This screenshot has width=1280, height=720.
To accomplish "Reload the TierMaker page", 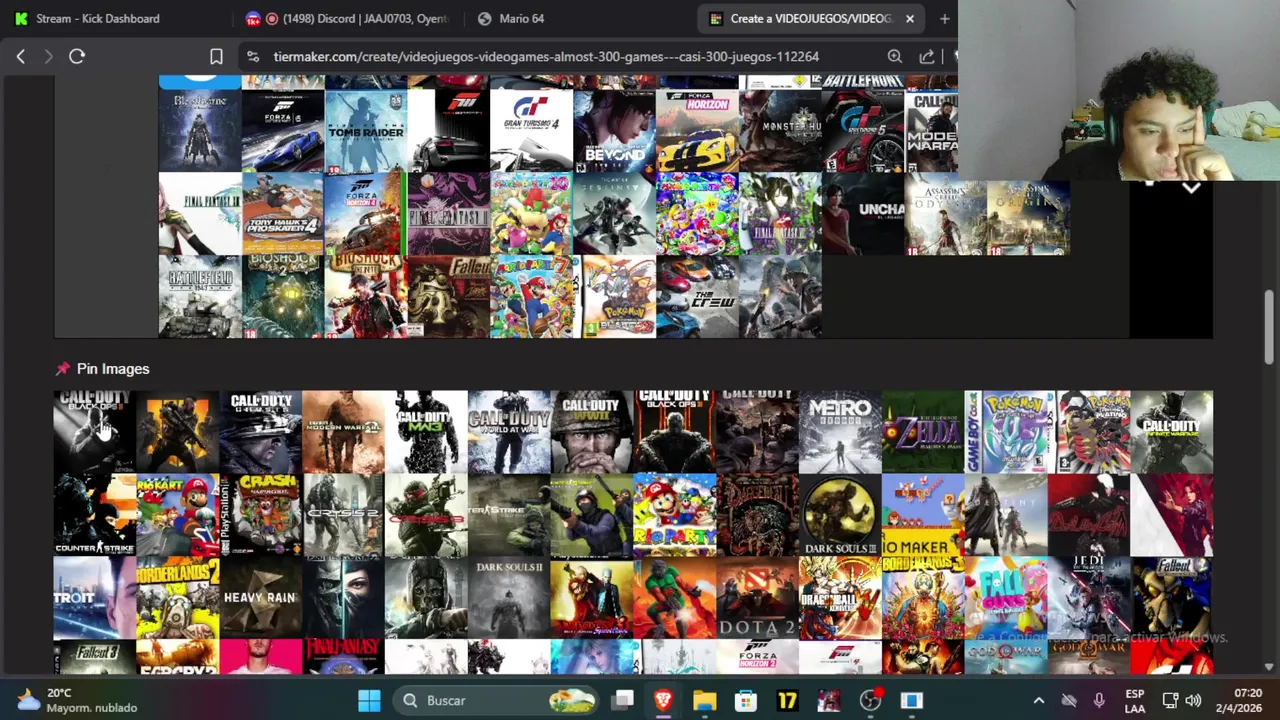I will [77, 57].
